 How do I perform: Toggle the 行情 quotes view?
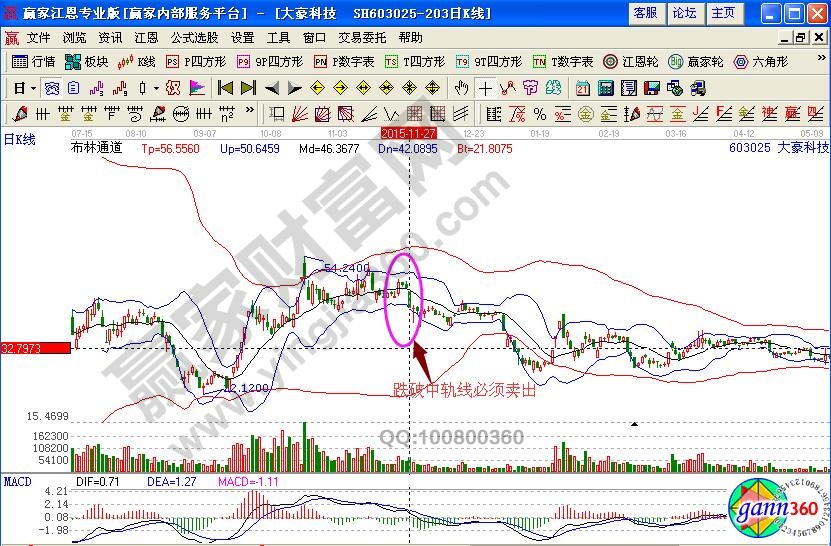[x=34, y=62]
